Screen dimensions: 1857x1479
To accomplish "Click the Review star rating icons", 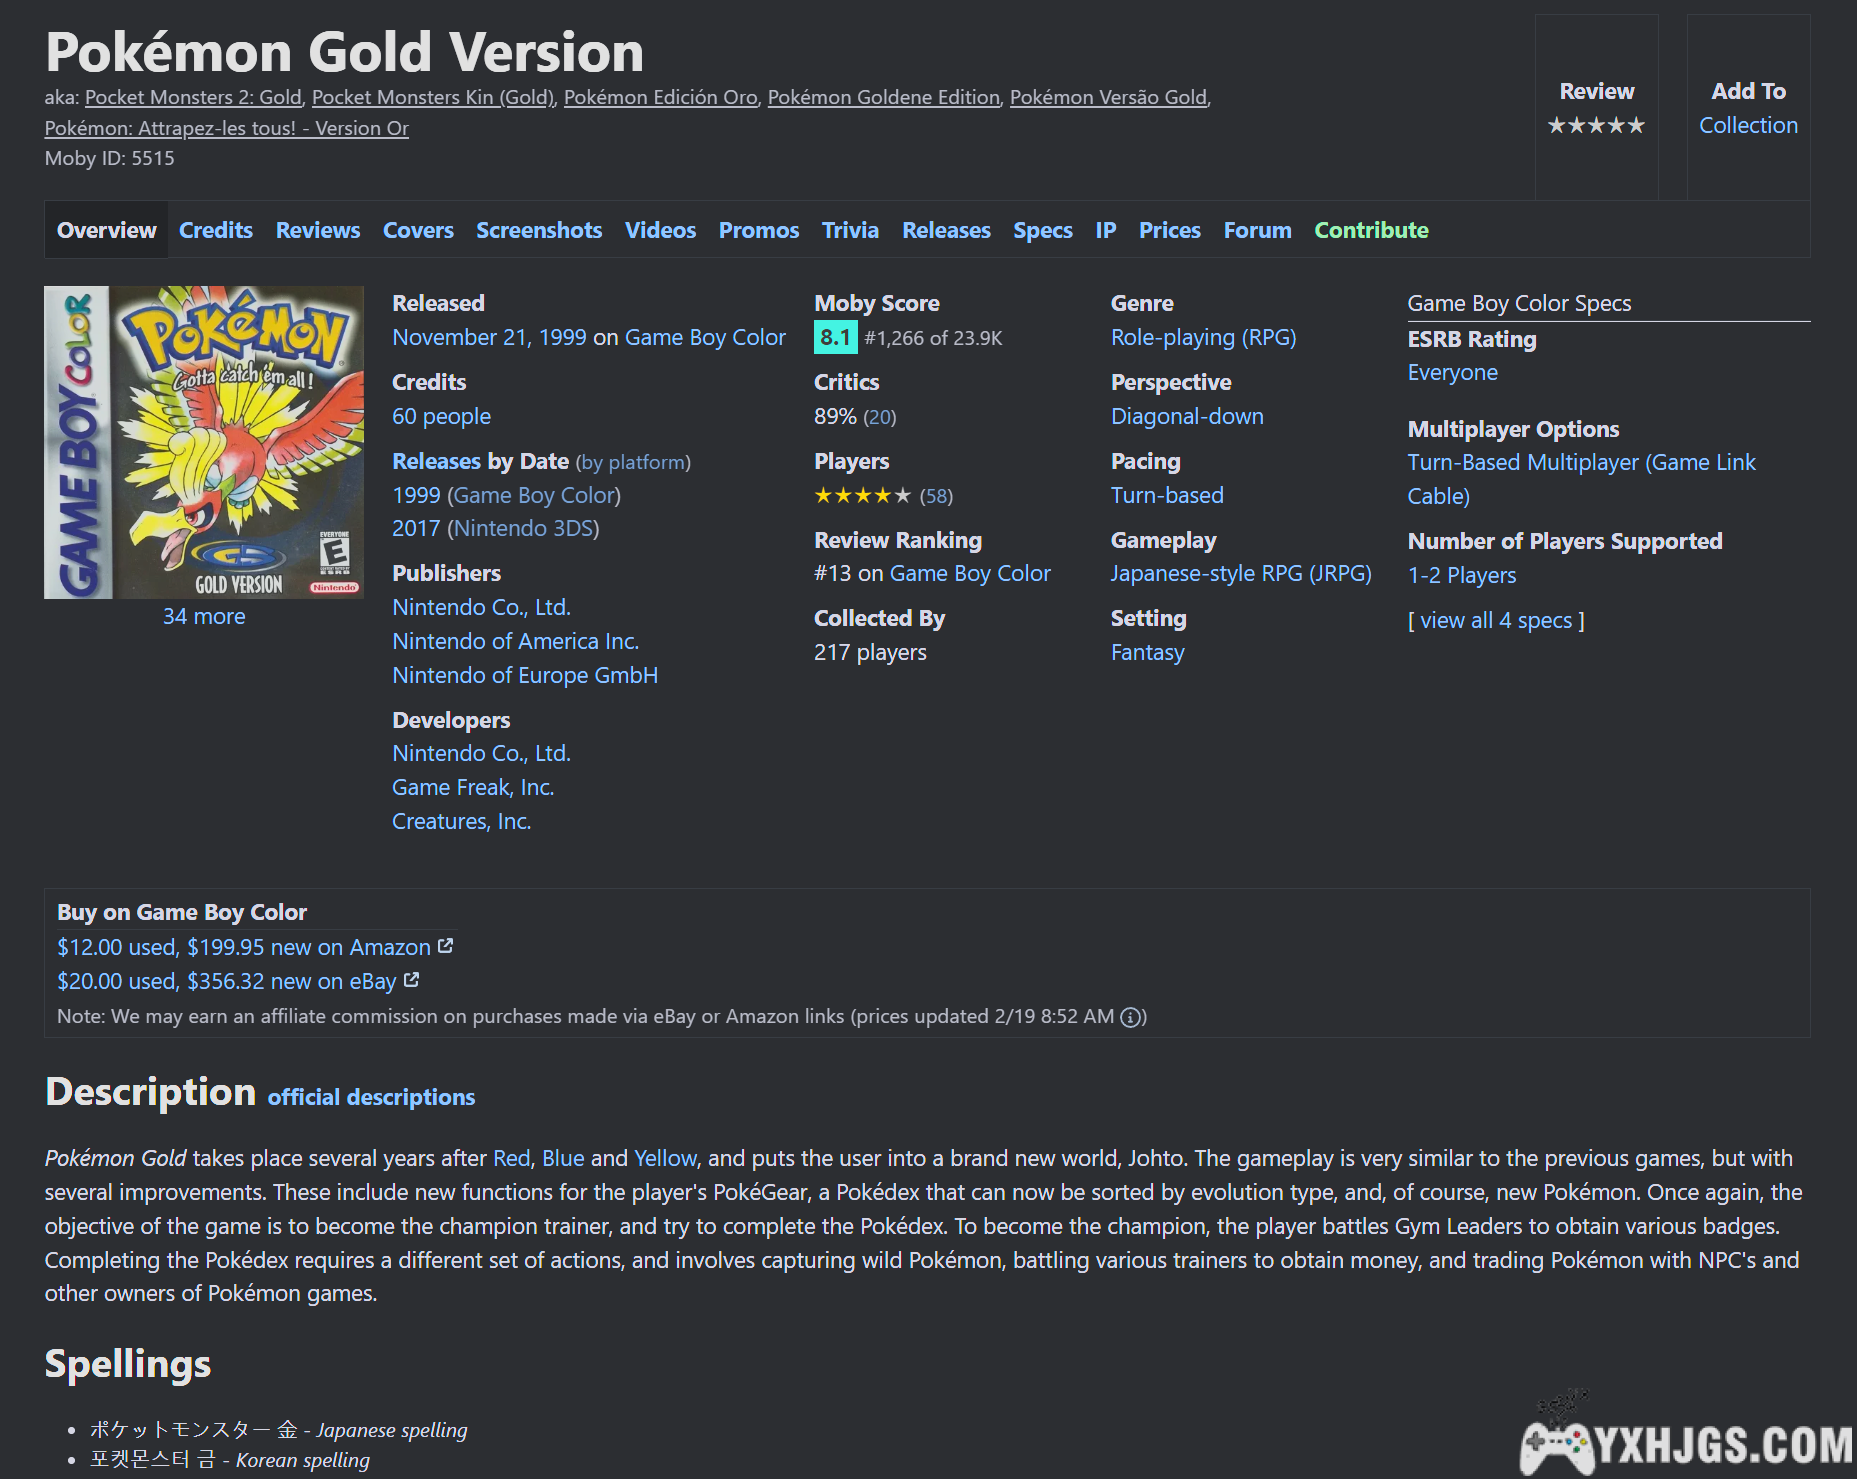I will [1596, 126].
